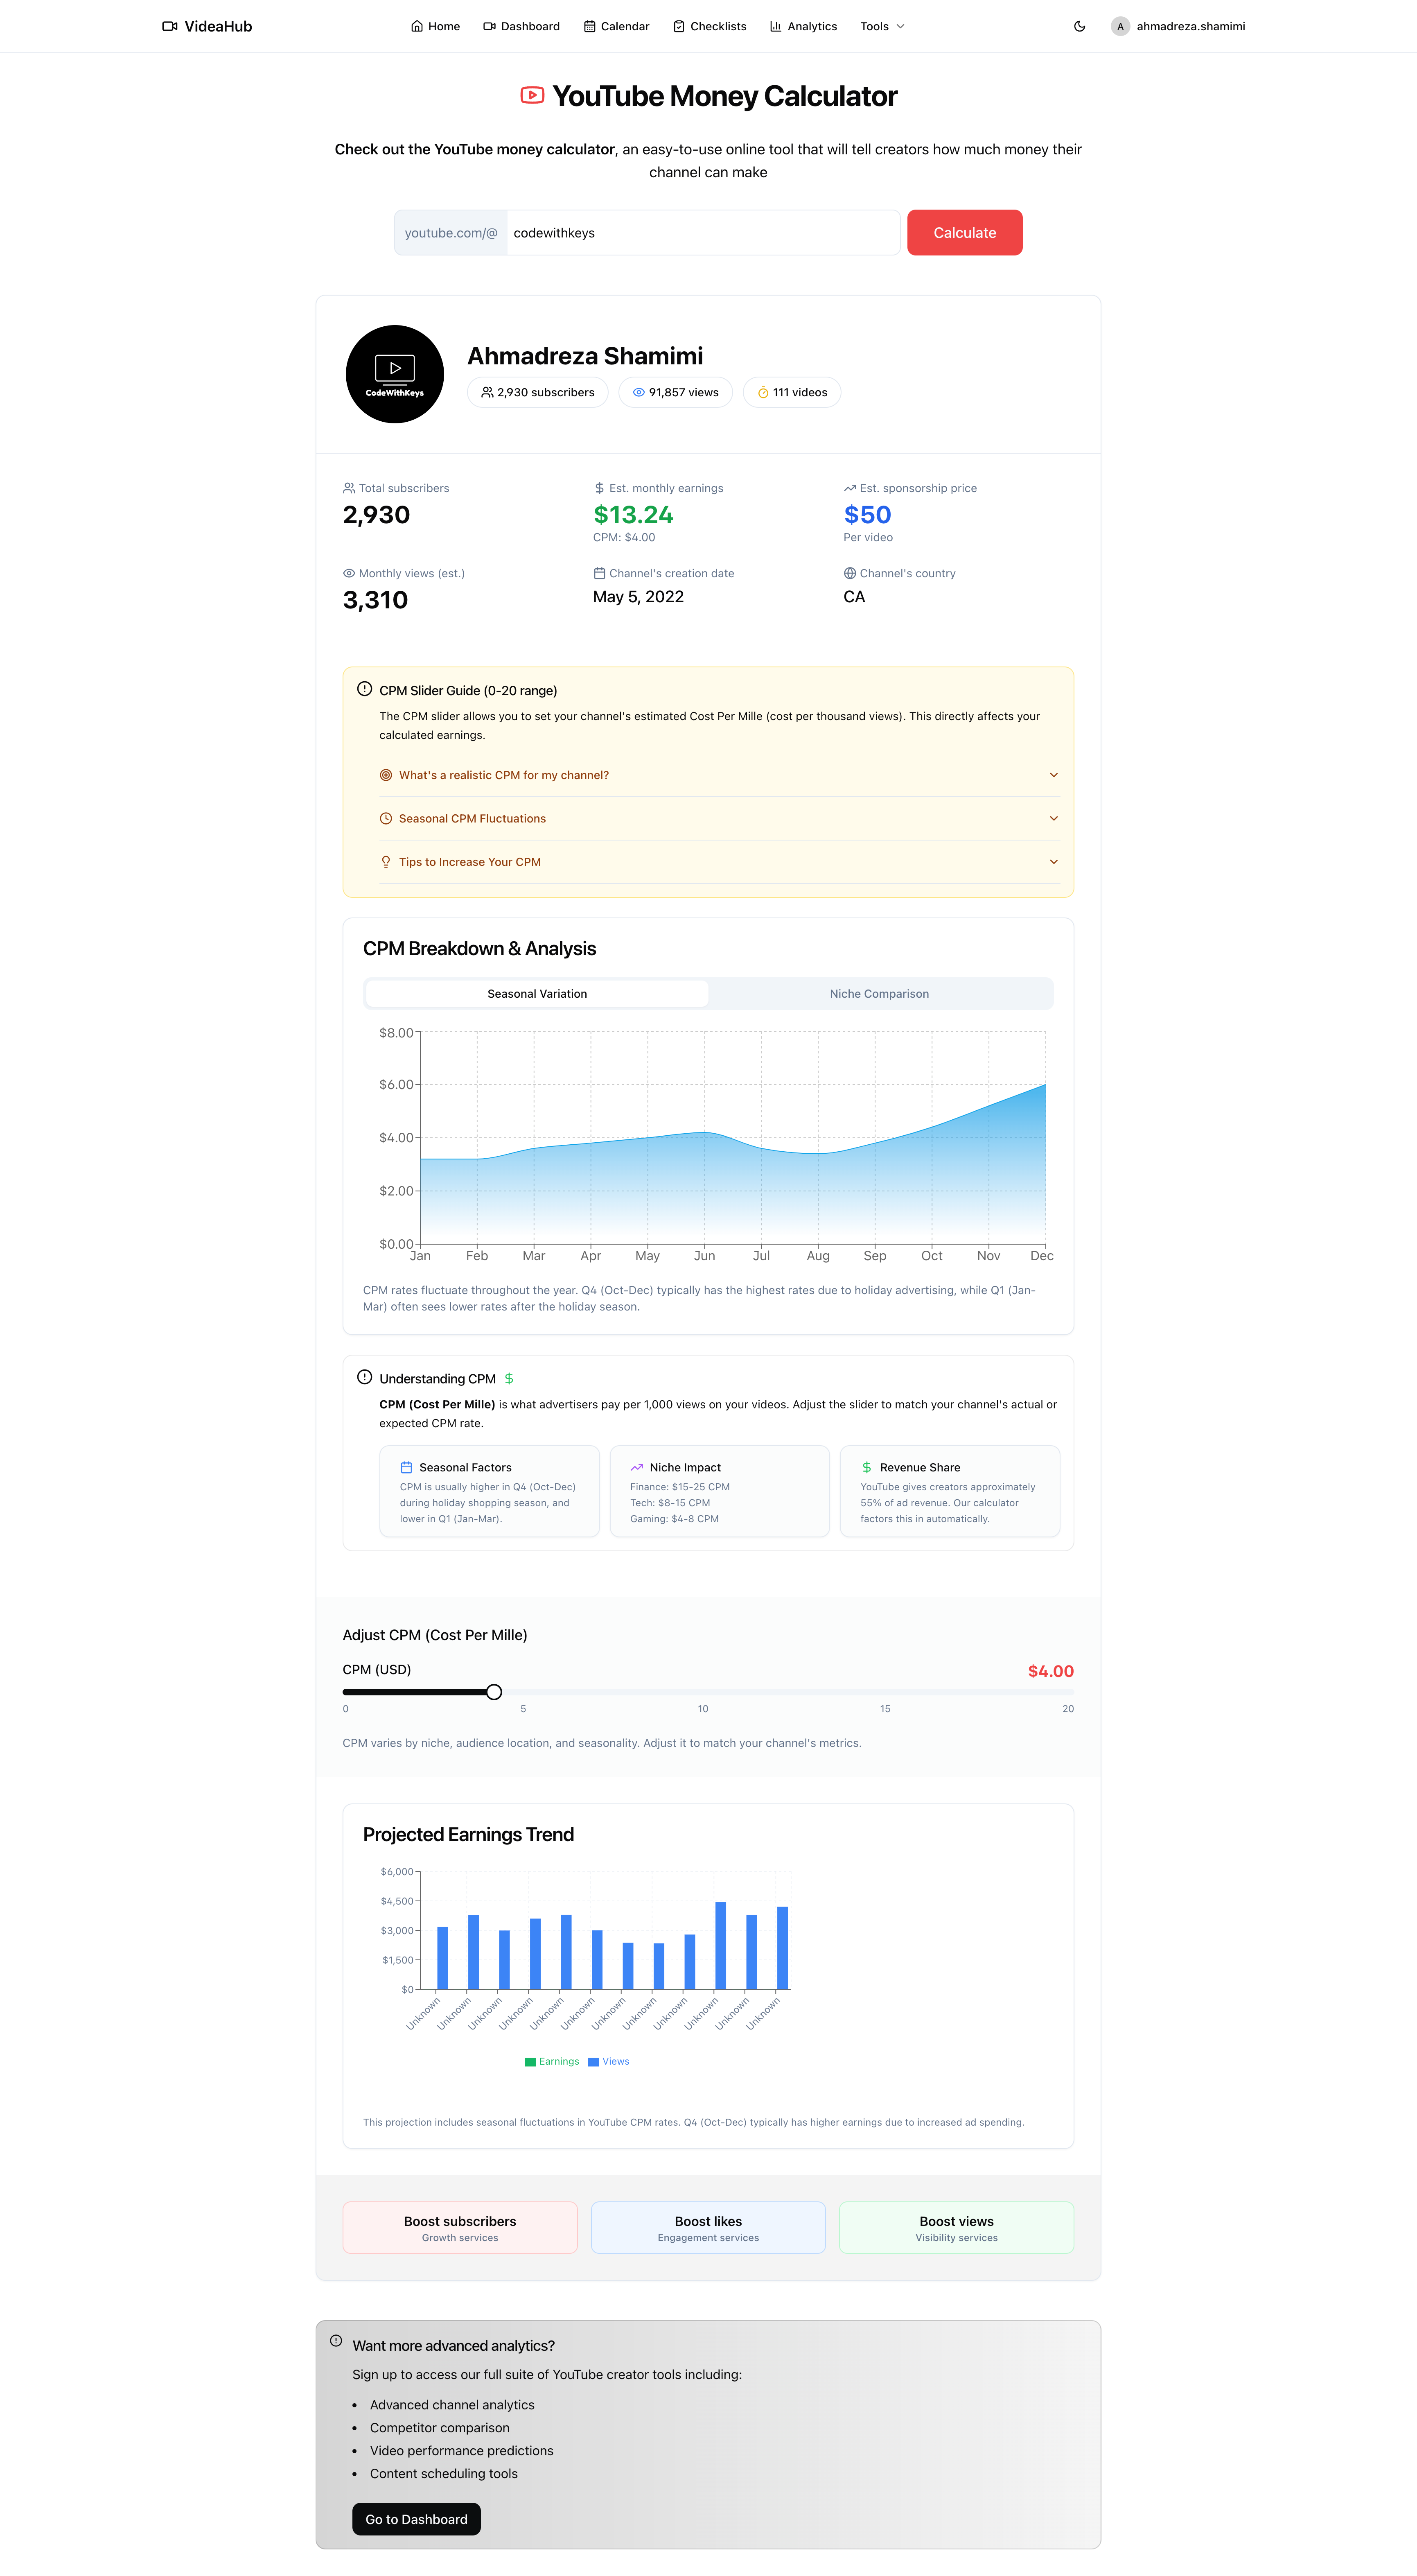Expand Seasonal CPM Fluctuations chevron
Image resolution: width=1417 pixels, height=2576 pixels.
point(1053,818)
